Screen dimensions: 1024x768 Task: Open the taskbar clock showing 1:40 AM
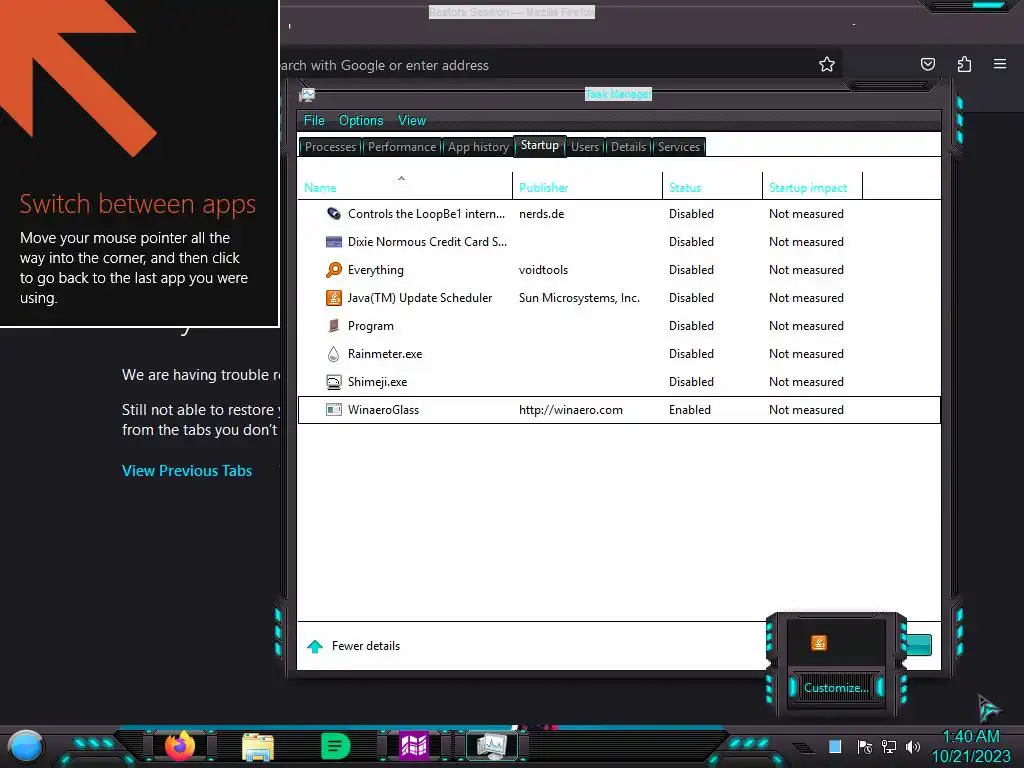971,746
